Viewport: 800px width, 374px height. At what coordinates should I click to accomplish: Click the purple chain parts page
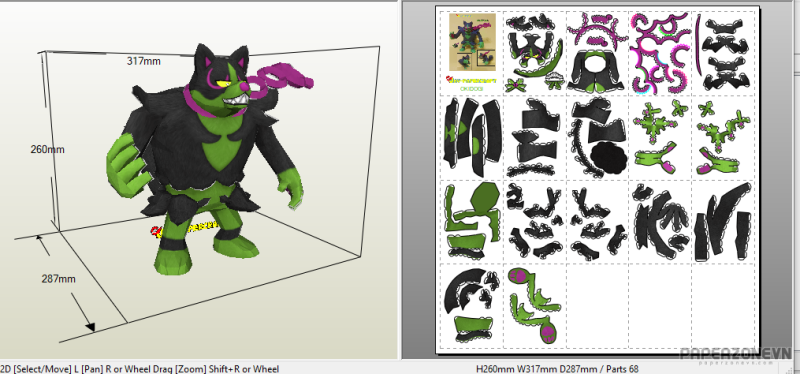pos(661,53)
